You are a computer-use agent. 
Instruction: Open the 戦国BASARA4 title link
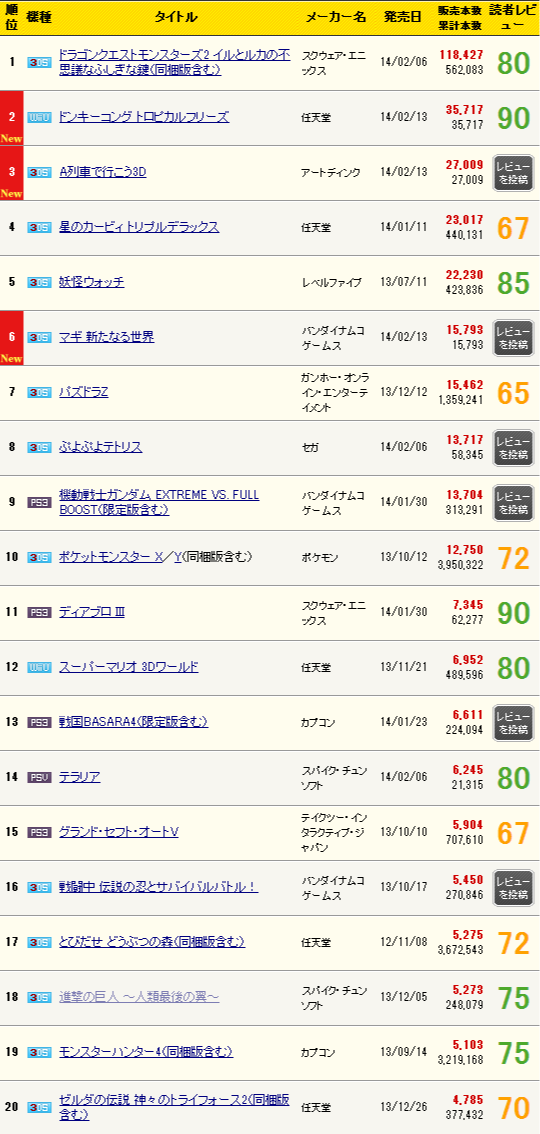[133, 722]
